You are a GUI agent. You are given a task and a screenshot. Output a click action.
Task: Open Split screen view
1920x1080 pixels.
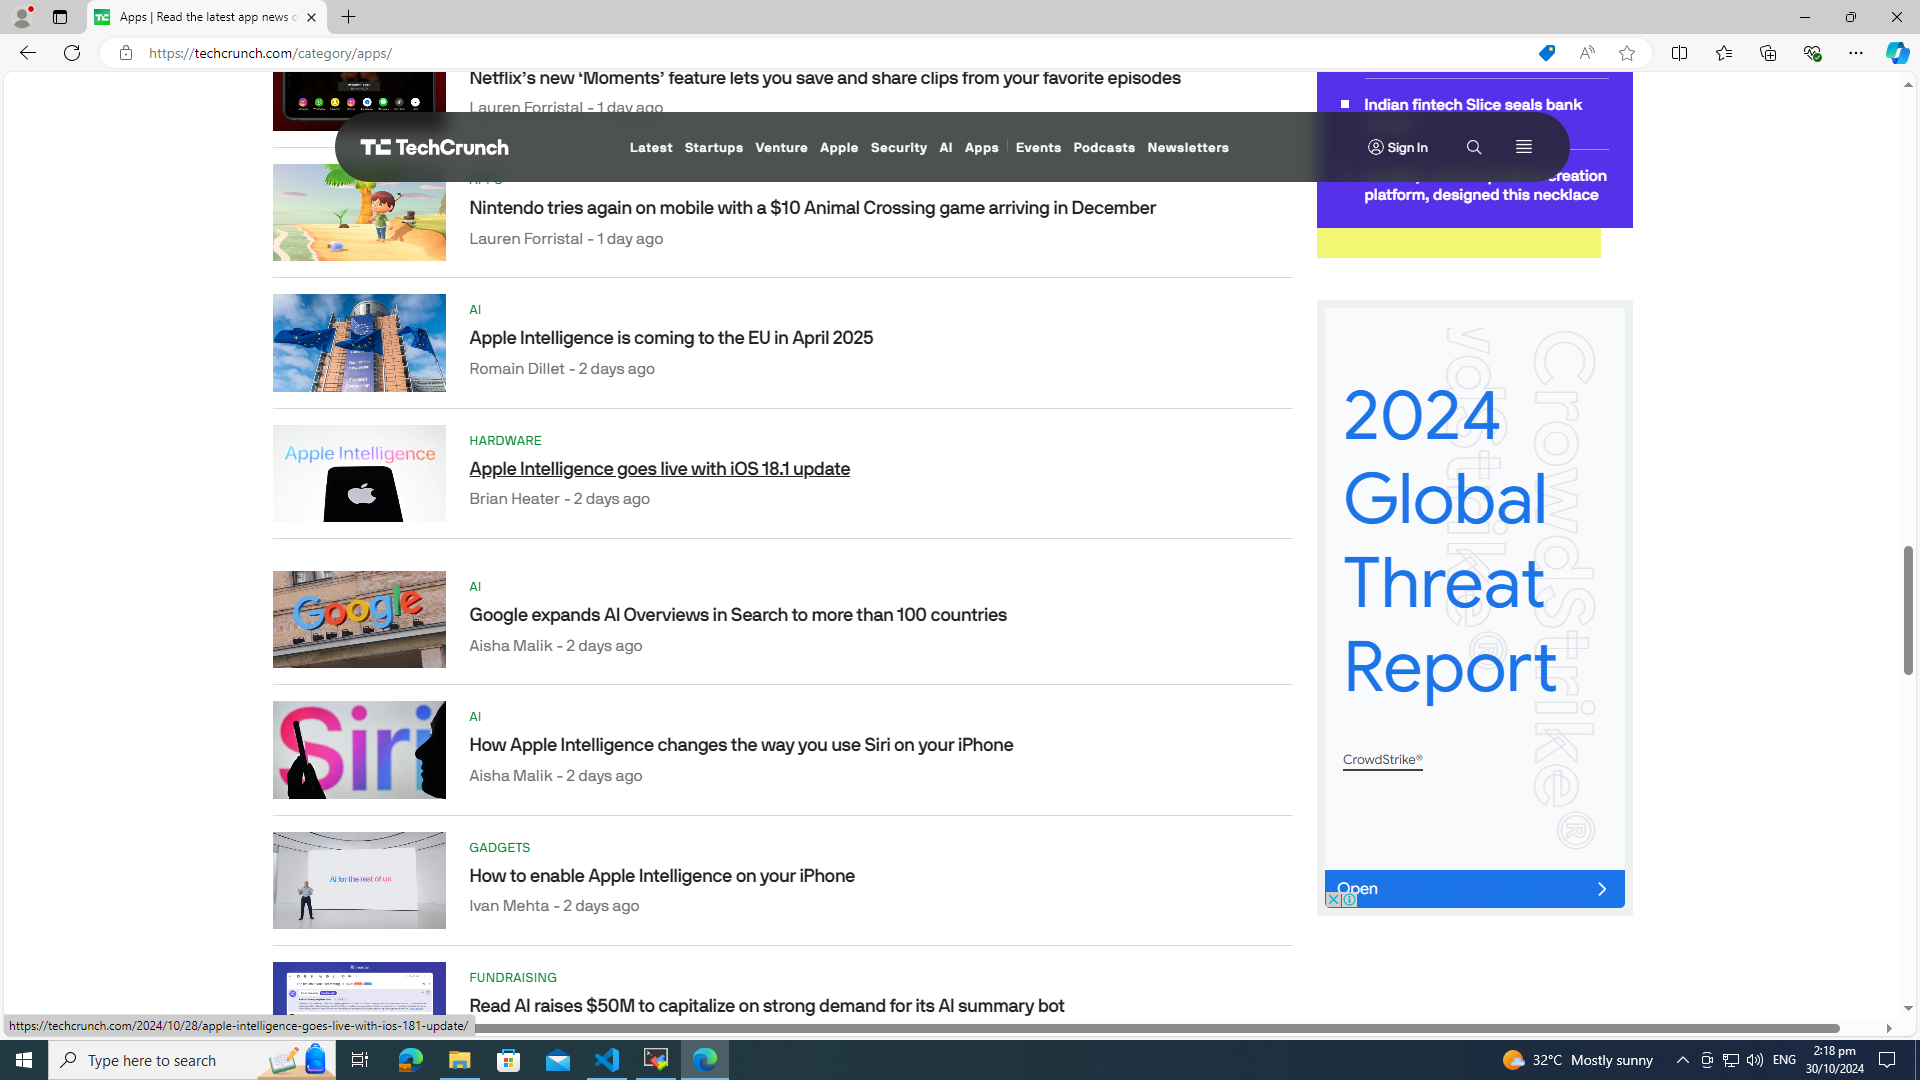(1679, 53)
